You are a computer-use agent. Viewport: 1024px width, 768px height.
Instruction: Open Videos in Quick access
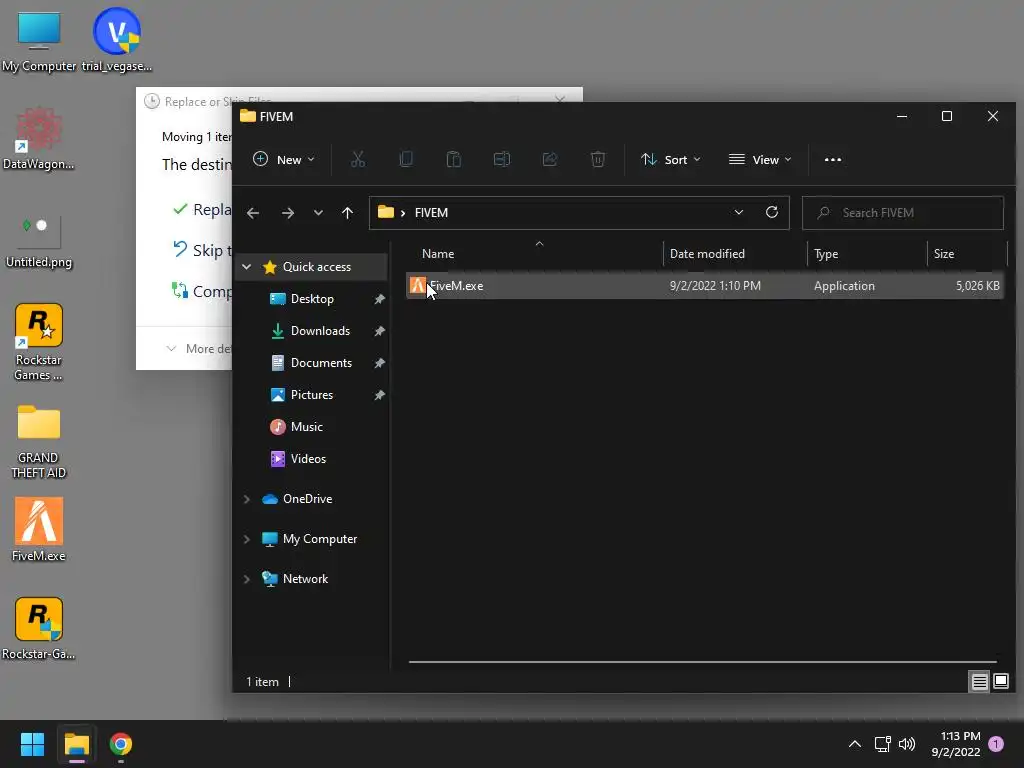click(x=308, y=458)
